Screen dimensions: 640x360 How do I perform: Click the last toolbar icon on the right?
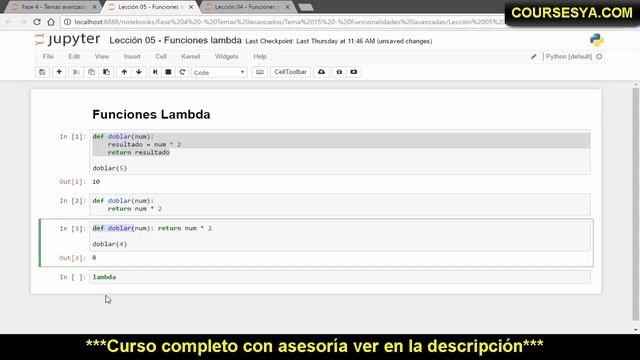[x=354, y=72]
